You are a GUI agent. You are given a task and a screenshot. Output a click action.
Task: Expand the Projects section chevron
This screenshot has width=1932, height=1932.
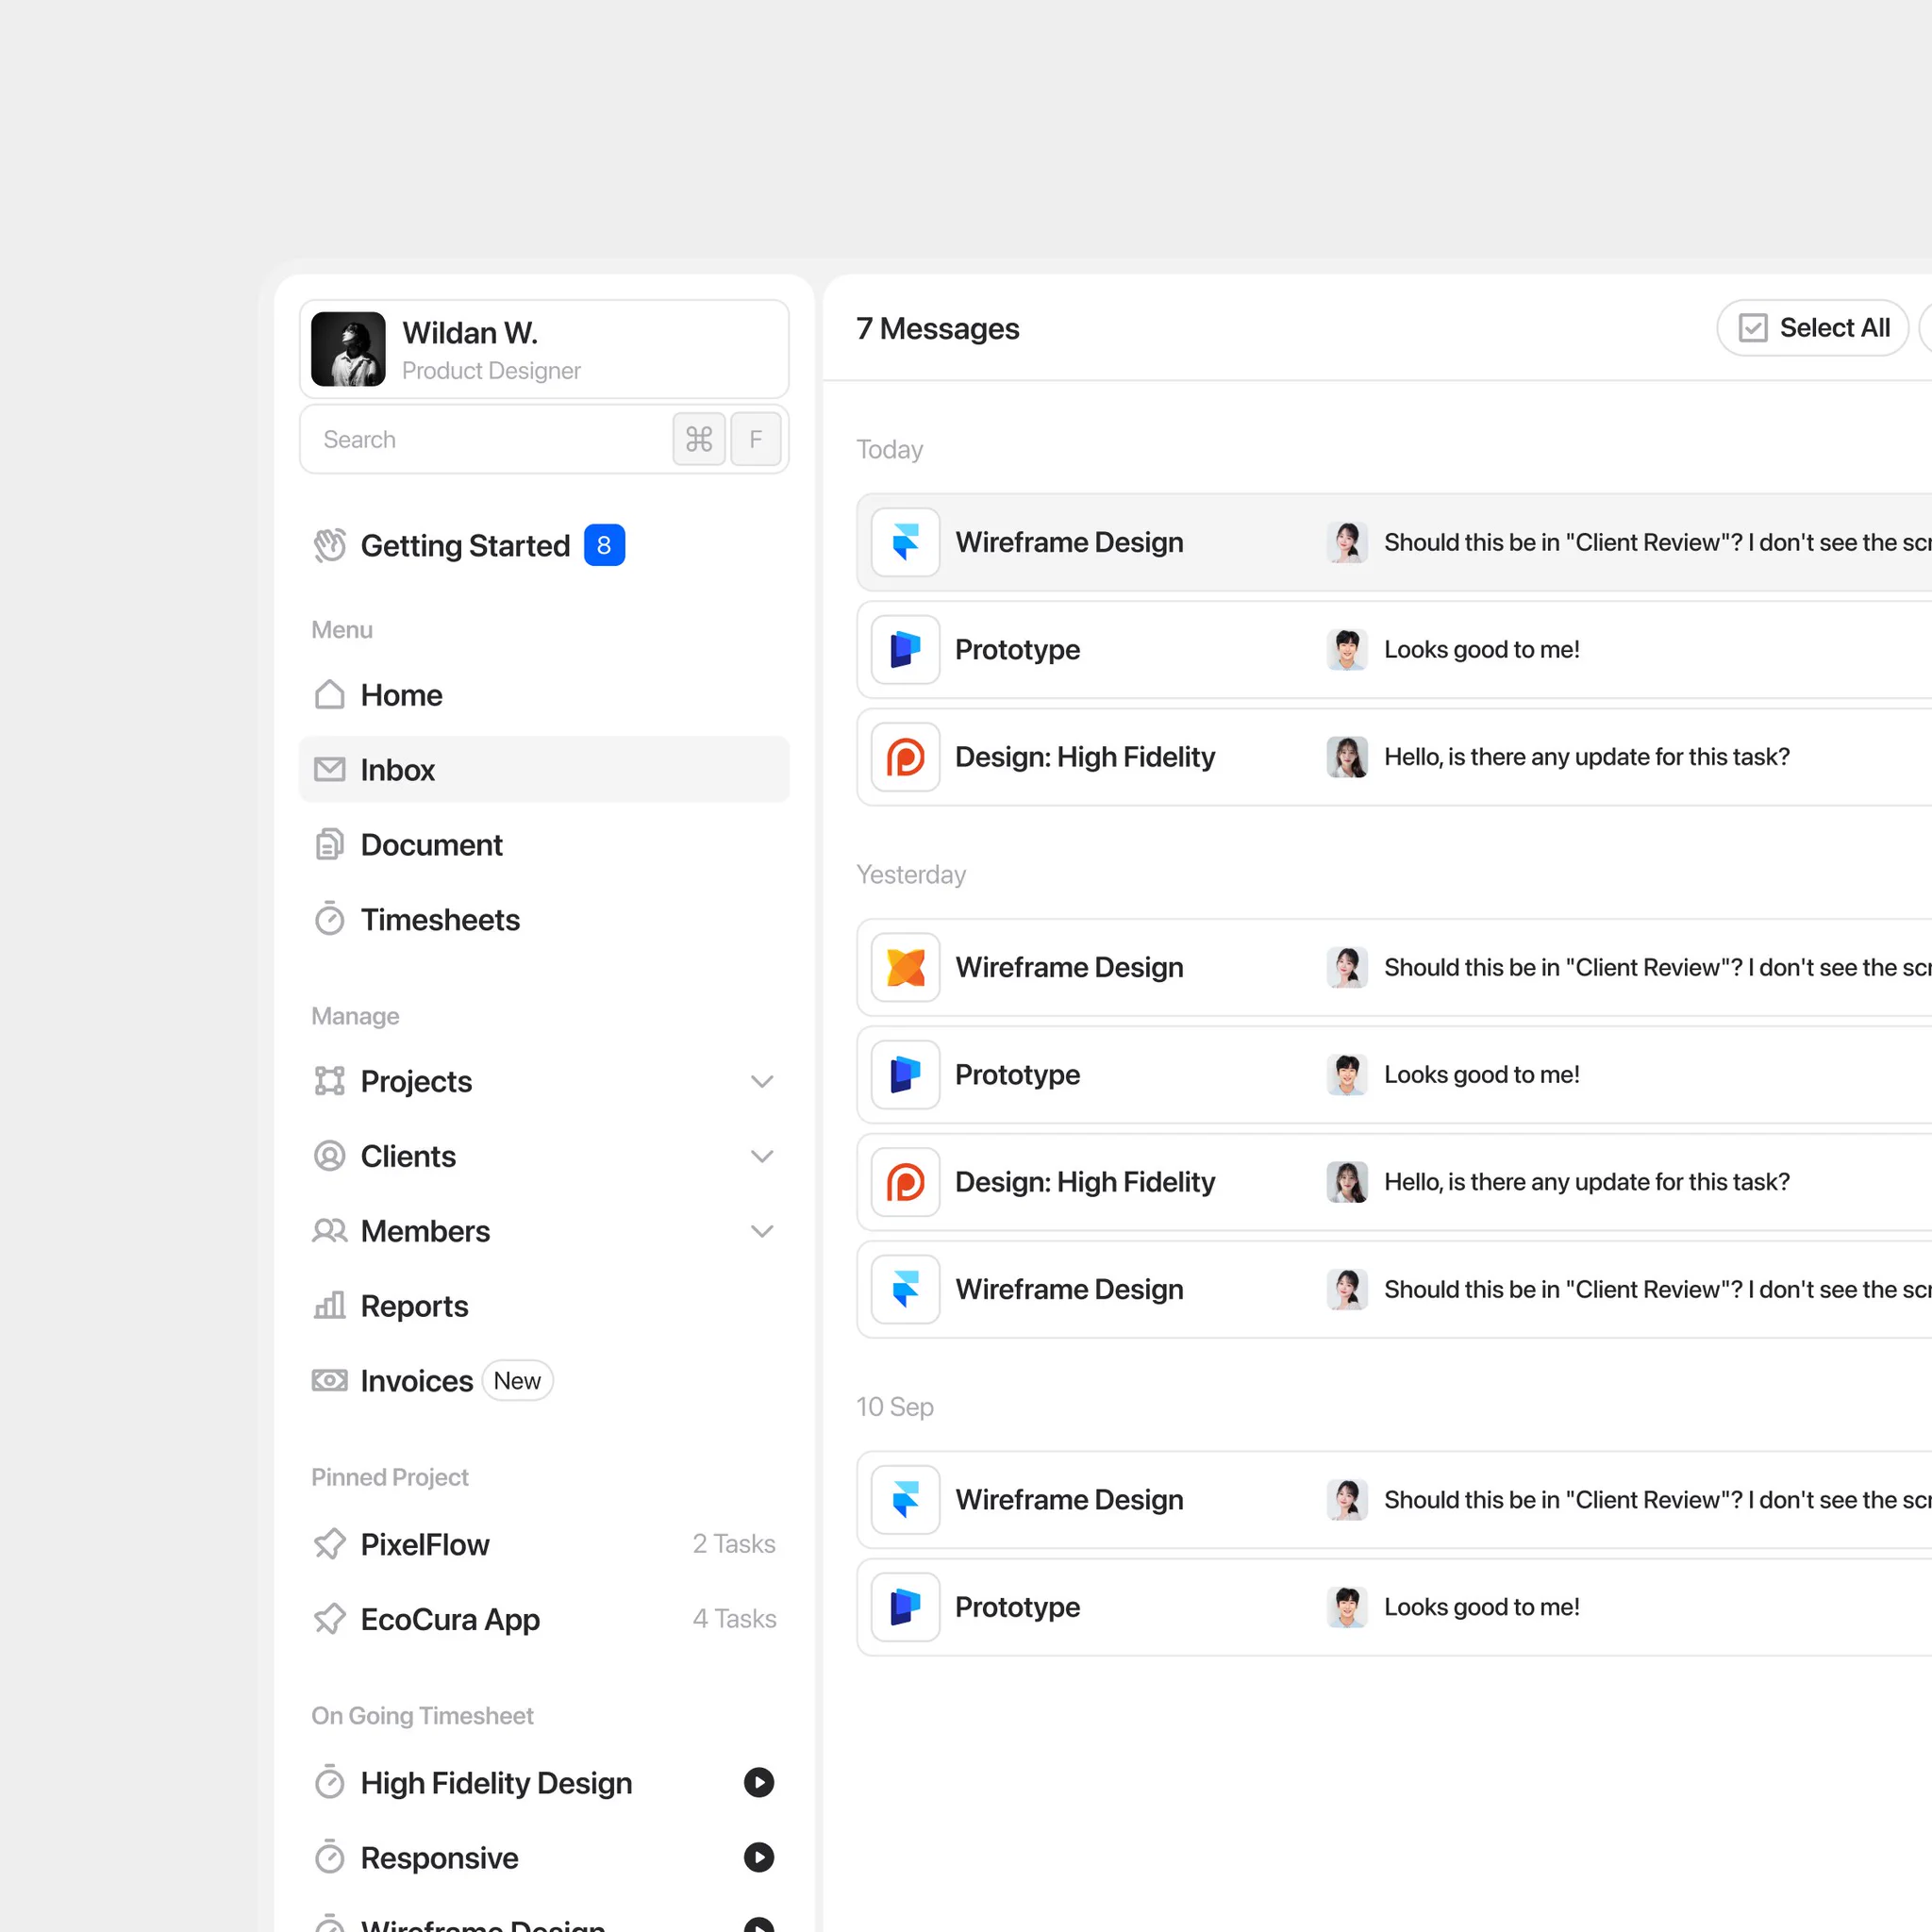762,1081
